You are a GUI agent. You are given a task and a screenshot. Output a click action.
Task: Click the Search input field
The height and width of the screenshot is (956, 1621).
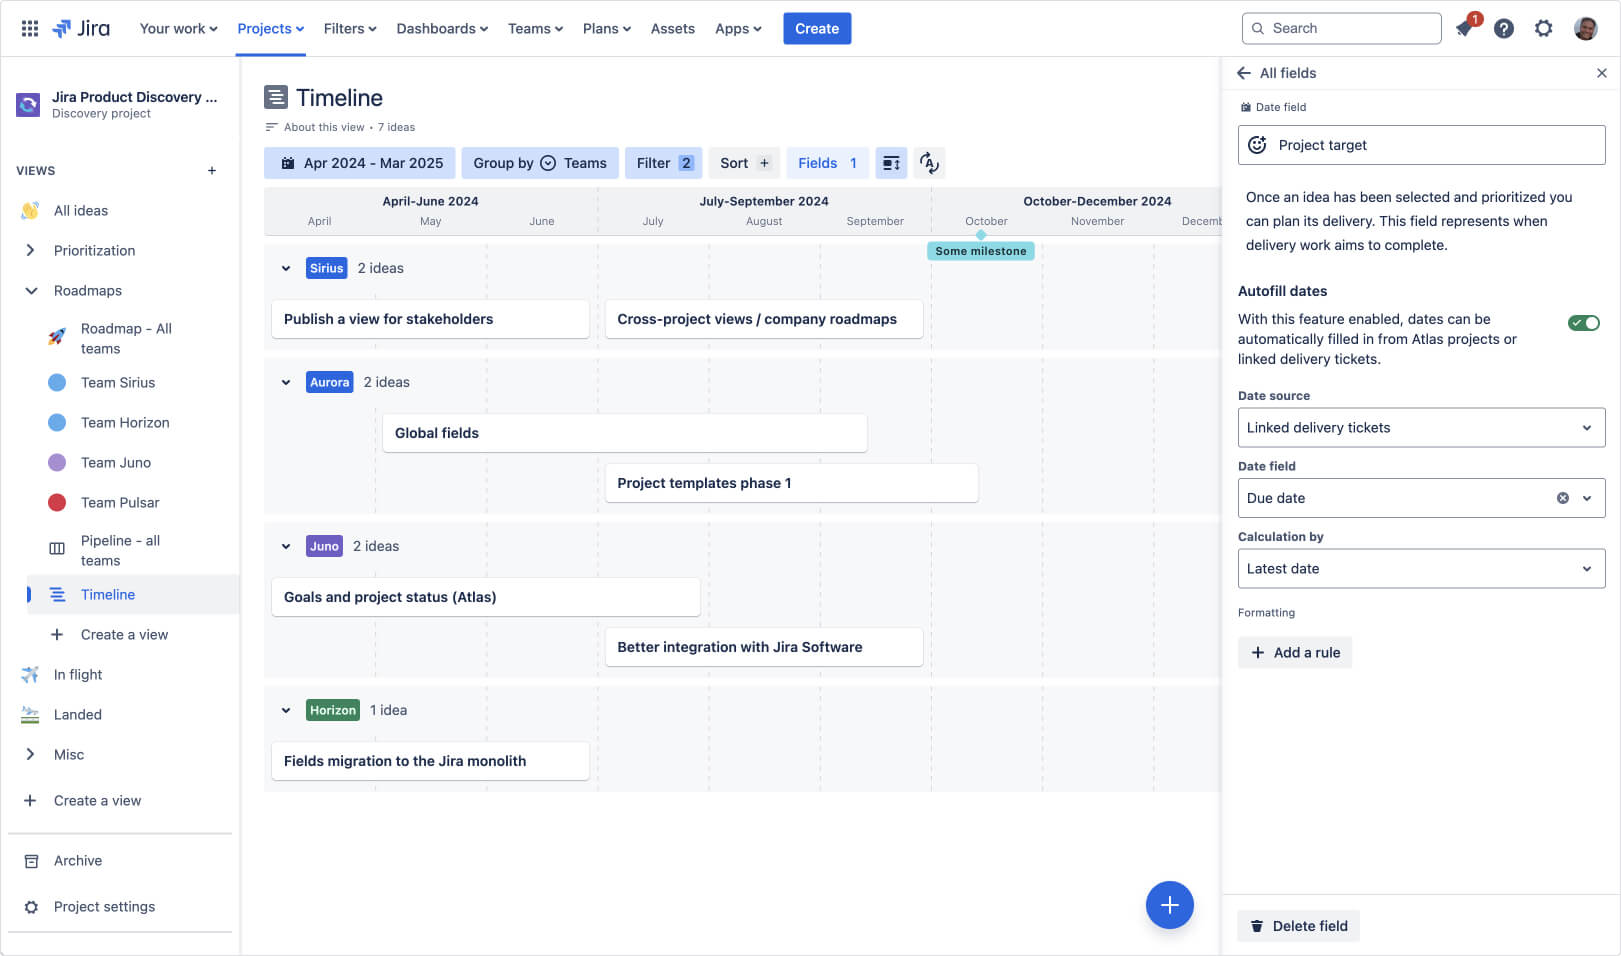tap(1341, 28)
